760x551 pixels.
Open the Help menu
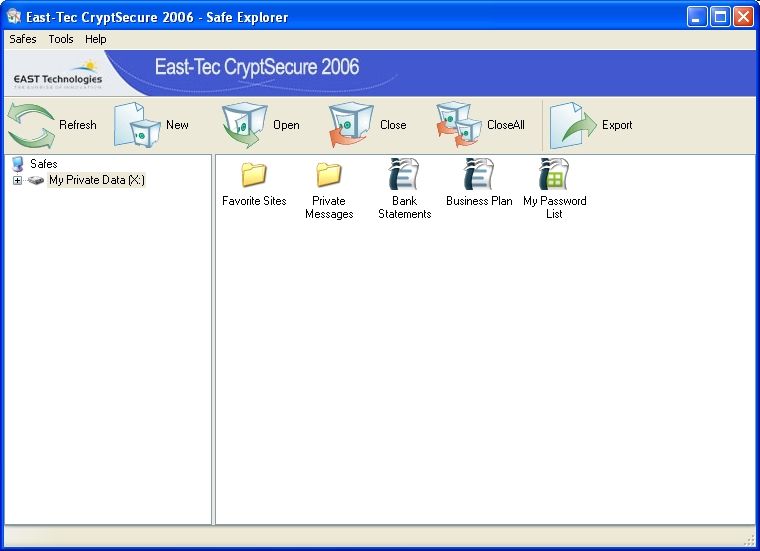[95, 39]
